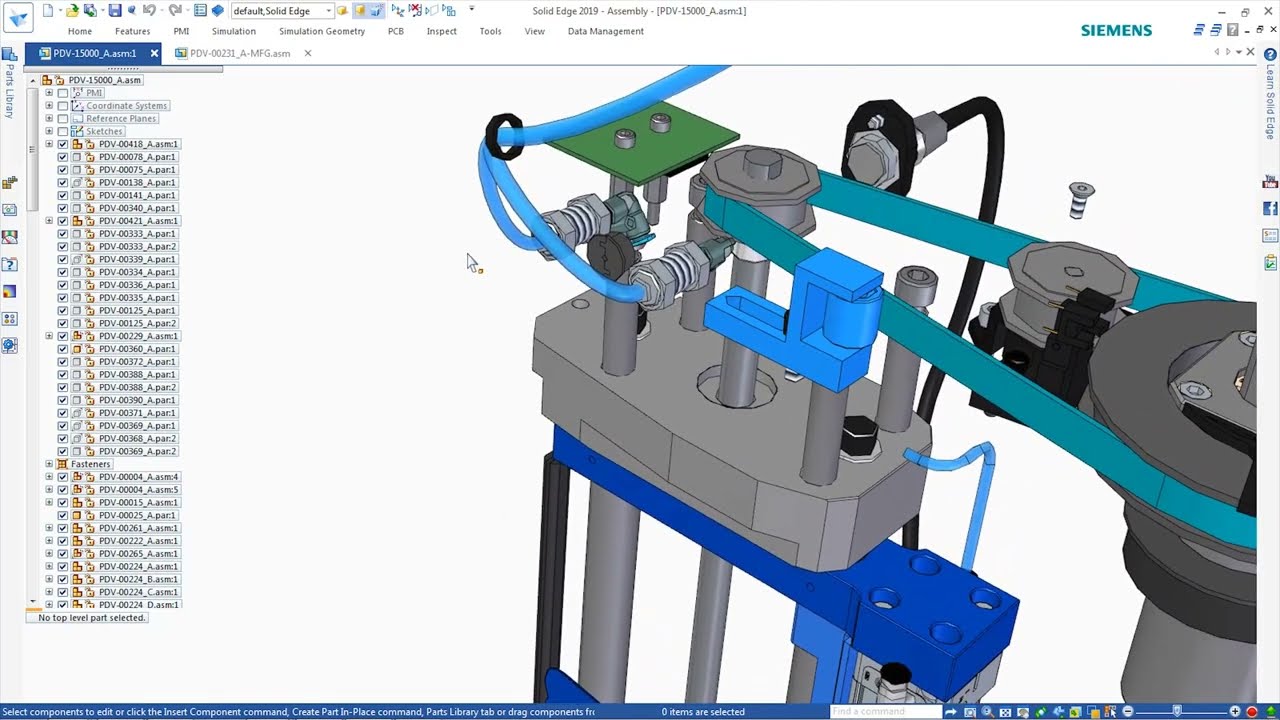Switch to PDV-00231_A-MFG.asm document tab
The image size is (1280, 720).
pyautogui.click(x=240, y=53)
